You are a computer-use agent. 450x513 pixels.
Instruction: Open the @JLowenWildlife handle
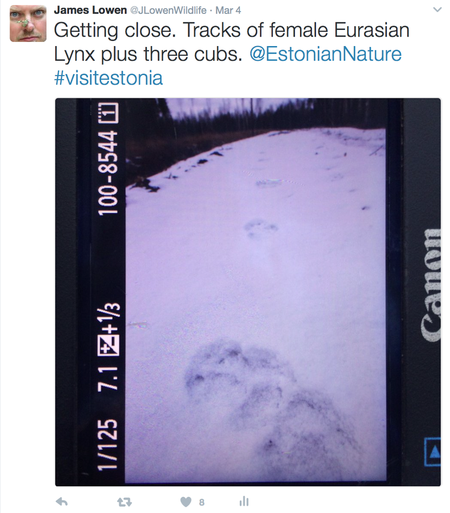[x=168, y=10]
